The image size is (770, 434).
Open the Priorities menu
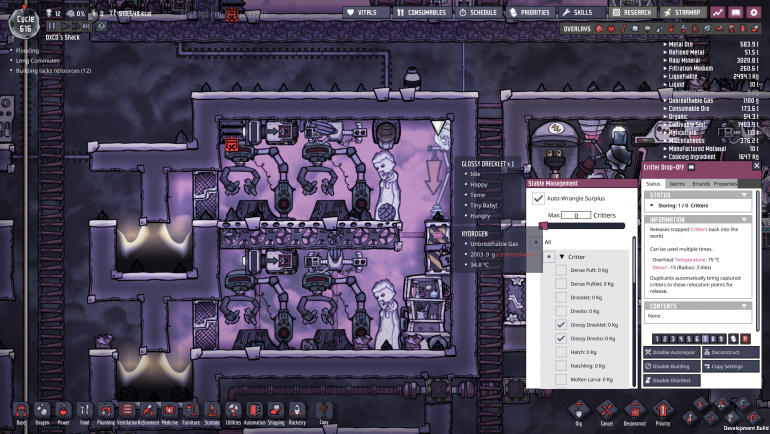pos(530,12)
